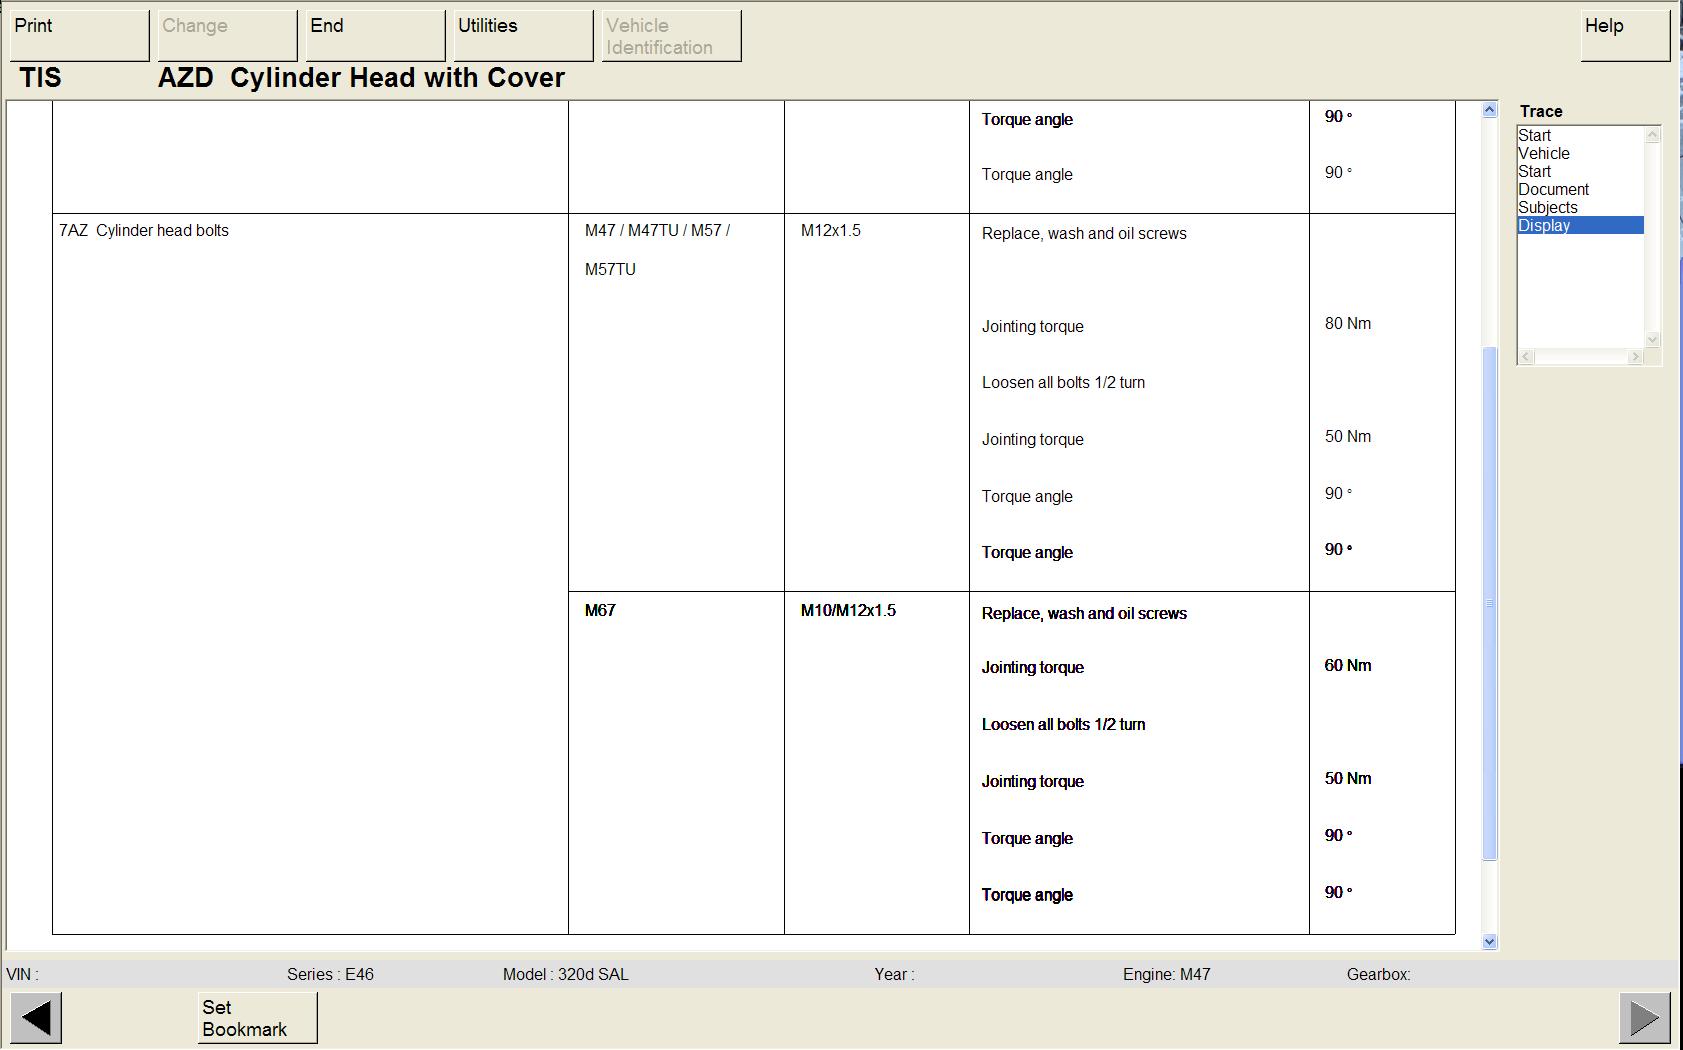This screenshot has width=1683, height=1050.
Task: Go forward with the right arrow button
Action: click(1645, 1018)
